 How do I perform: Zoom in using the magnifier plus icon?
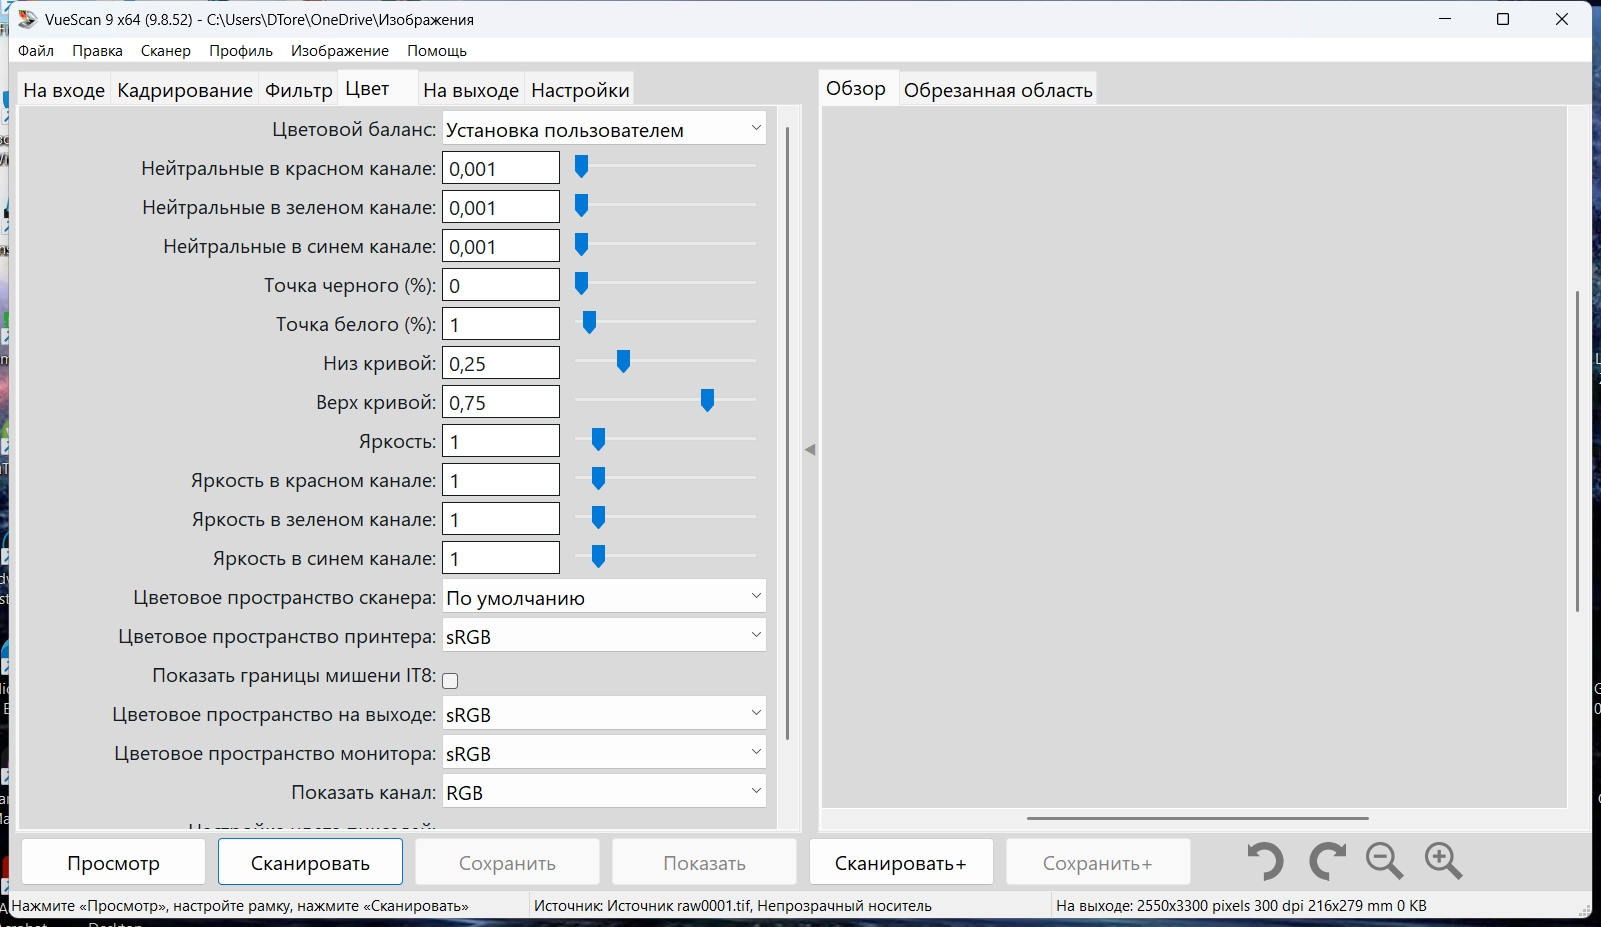[x=1444, y=861]
